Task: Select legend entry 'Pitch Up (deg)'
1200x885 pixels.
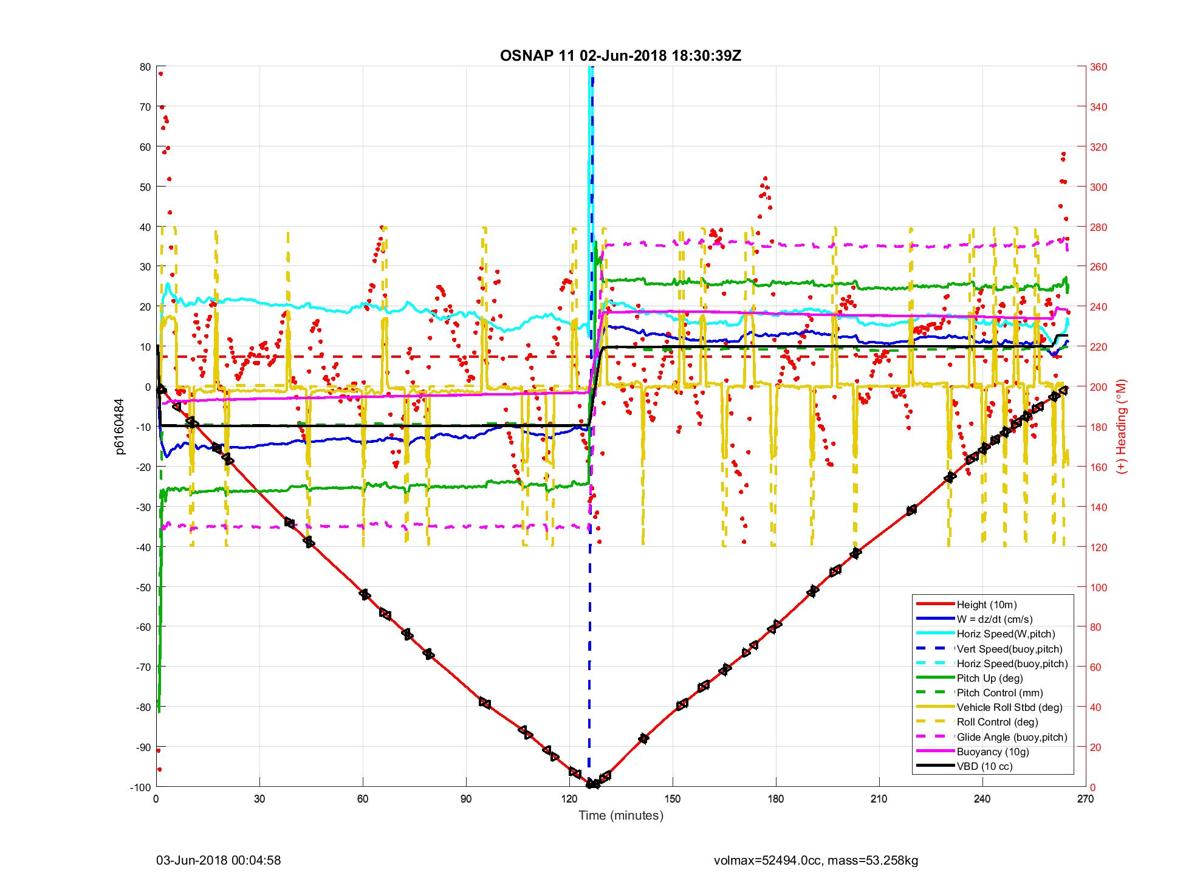Action: tap(991, 678)
